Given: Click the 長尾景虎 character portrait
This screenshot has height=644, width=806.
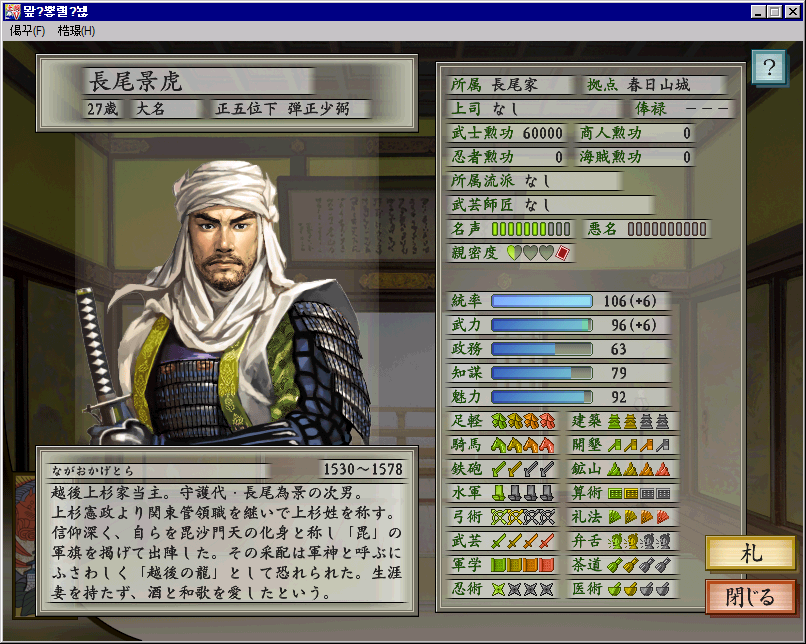Looking at the screenshot, I should [226, 303].
